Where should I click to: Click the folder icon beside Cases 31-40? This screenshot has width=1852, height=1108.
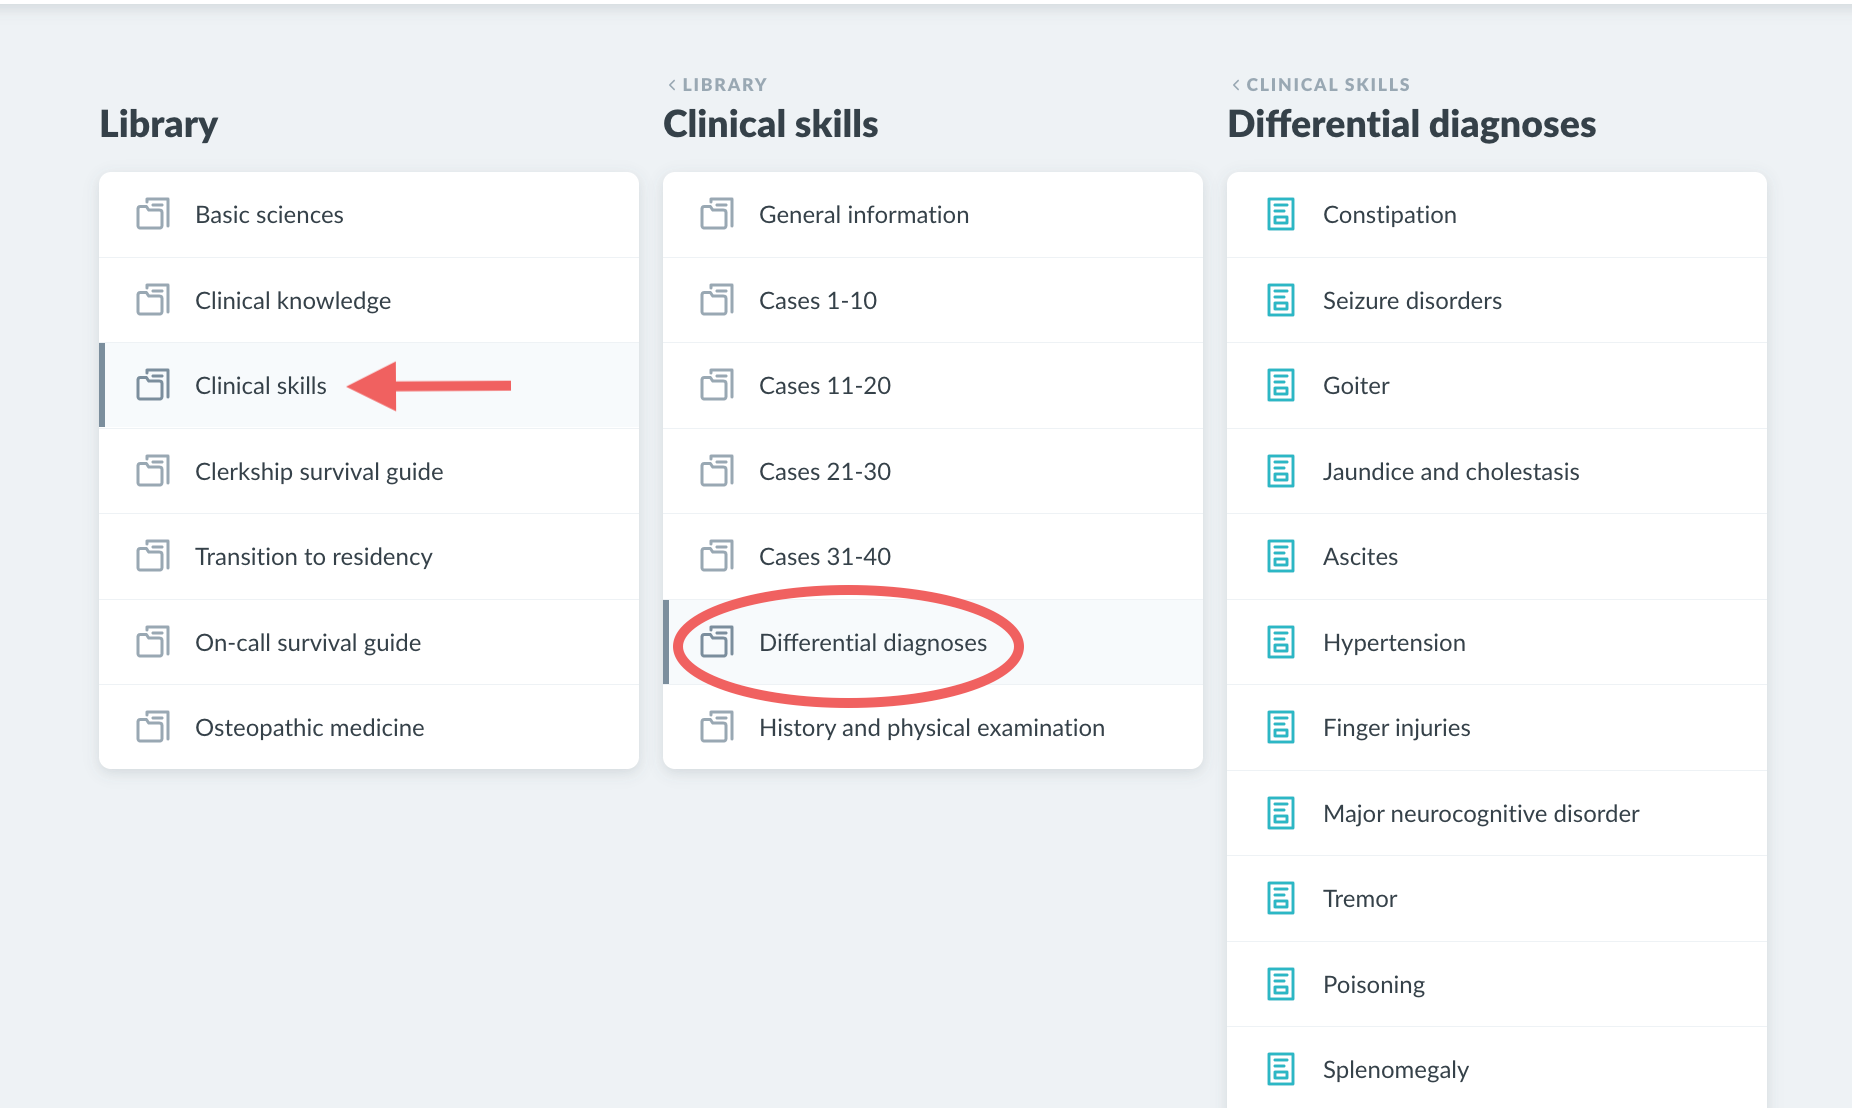[717, 556]
